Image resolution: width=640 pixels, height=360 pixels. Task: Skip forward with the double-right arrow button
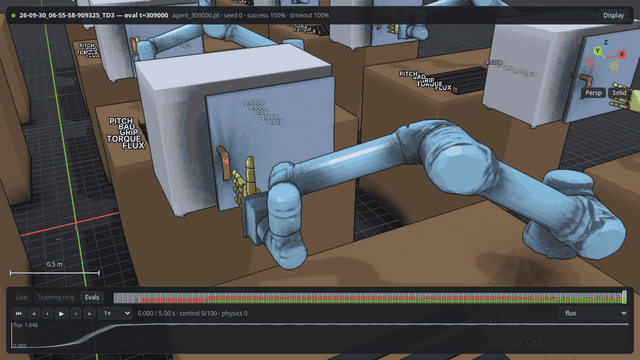coord(90,313)
